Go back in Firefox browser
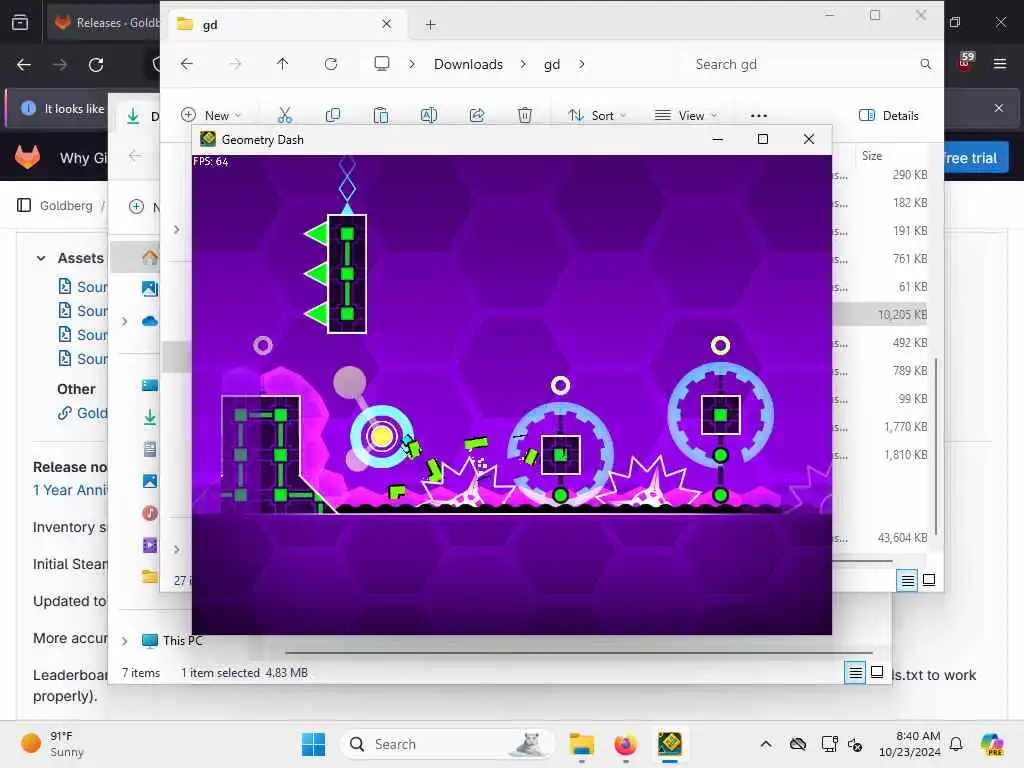Screen dimensions: 1024x768 click(x=24, y=65)
